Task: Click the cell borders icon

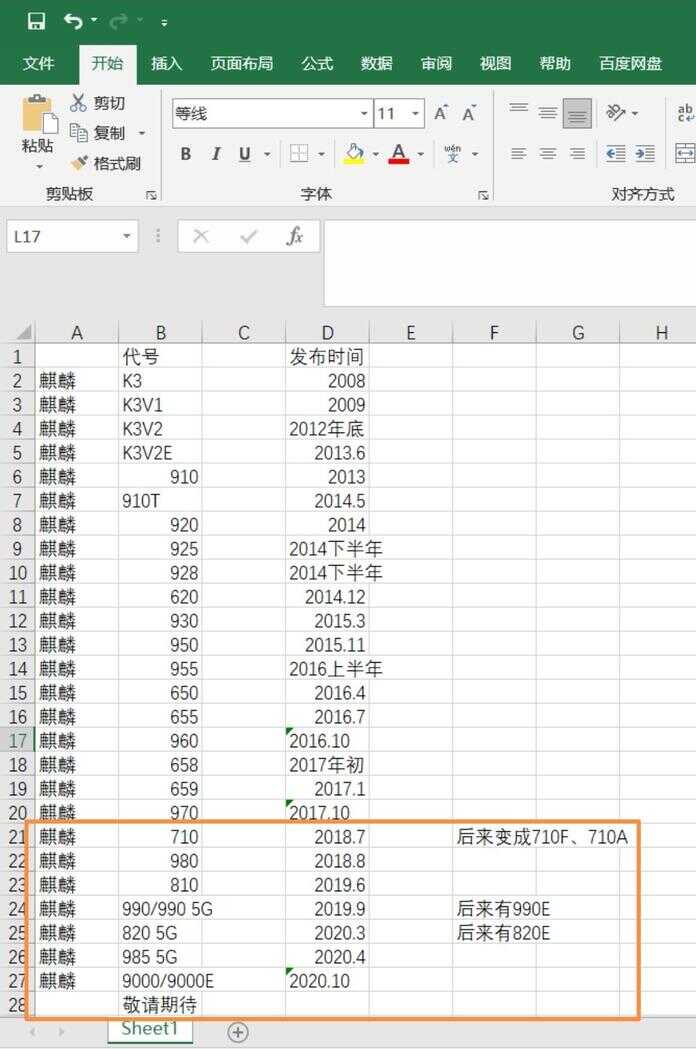Action: [x=299, y=154]
